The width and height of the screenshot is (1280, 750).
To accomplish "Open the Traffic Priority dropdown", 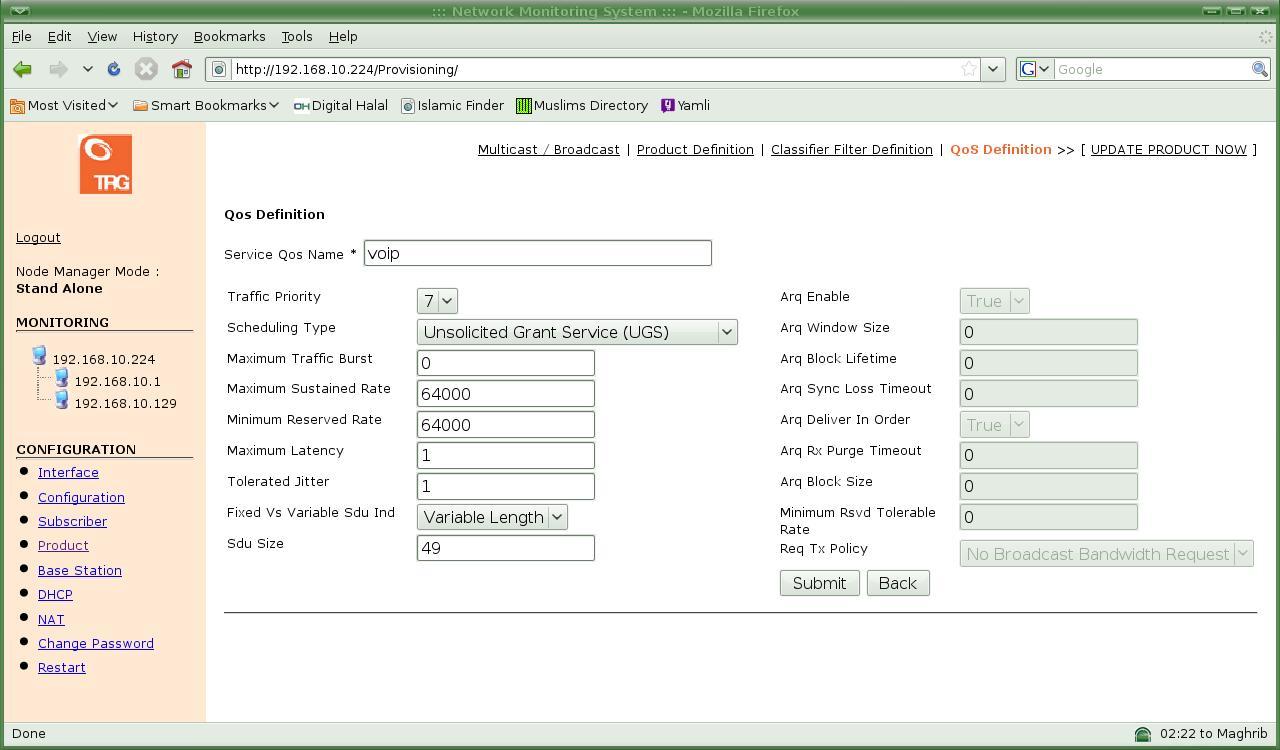I will (x=437, y=301).
